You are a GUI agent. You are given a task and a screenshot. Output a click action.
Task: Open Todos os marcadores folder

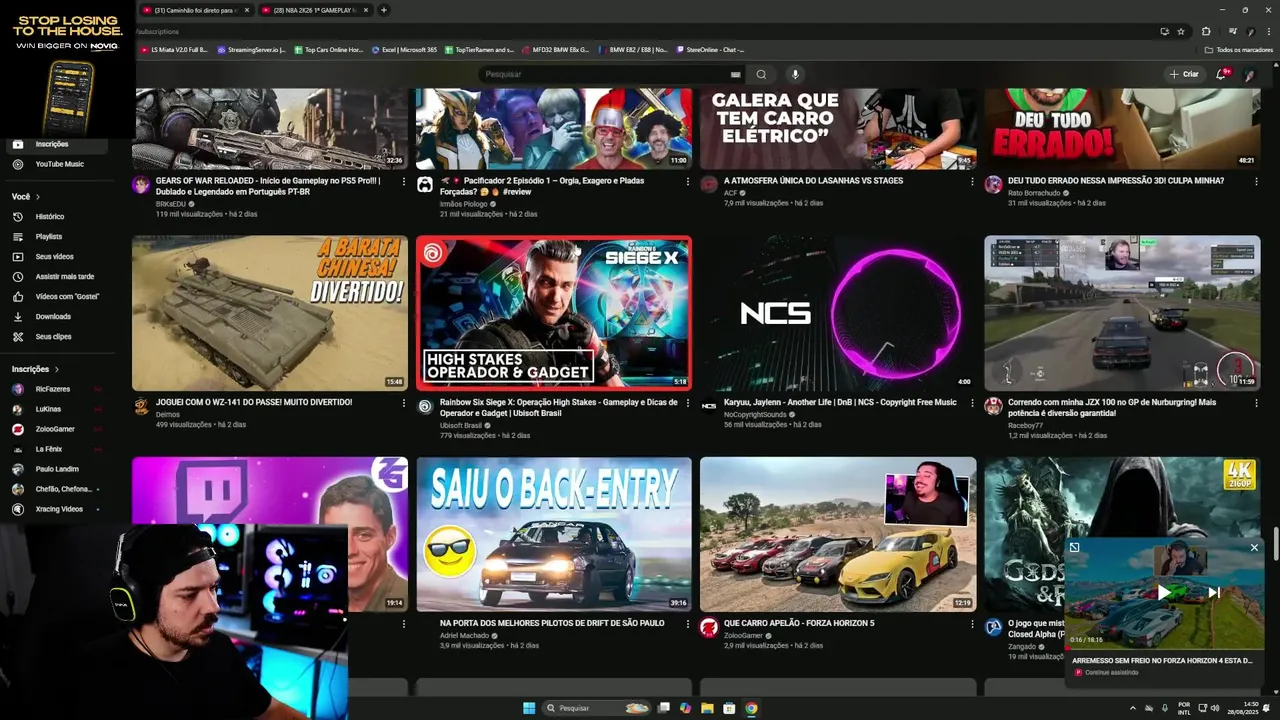point(1239,49)
